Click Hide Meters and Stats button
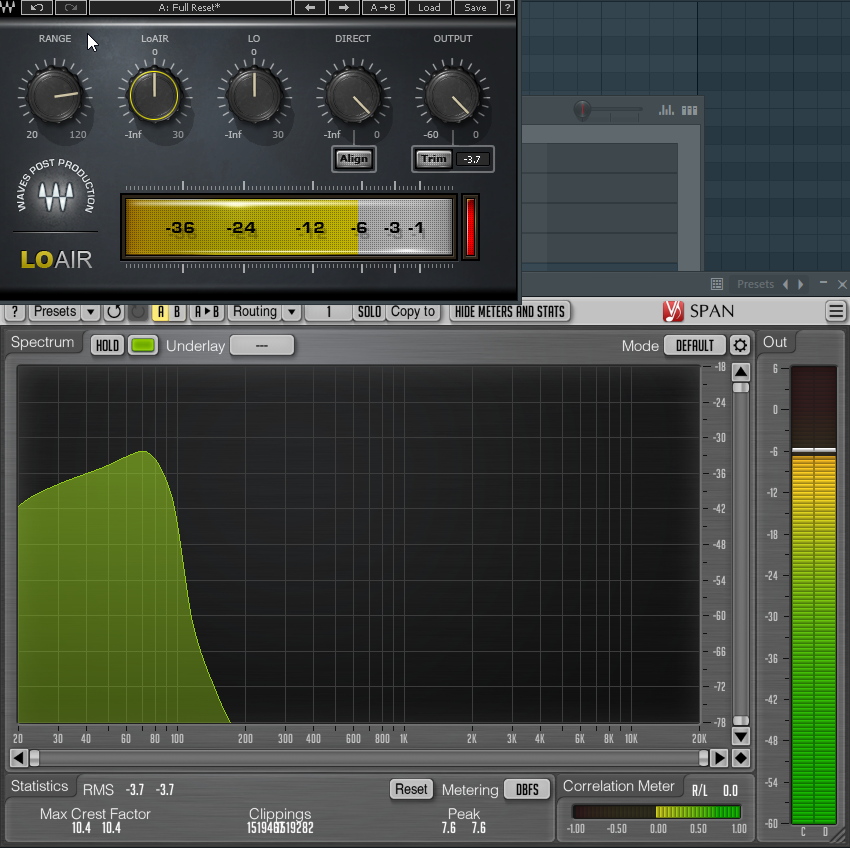 (x=510, y=312)
